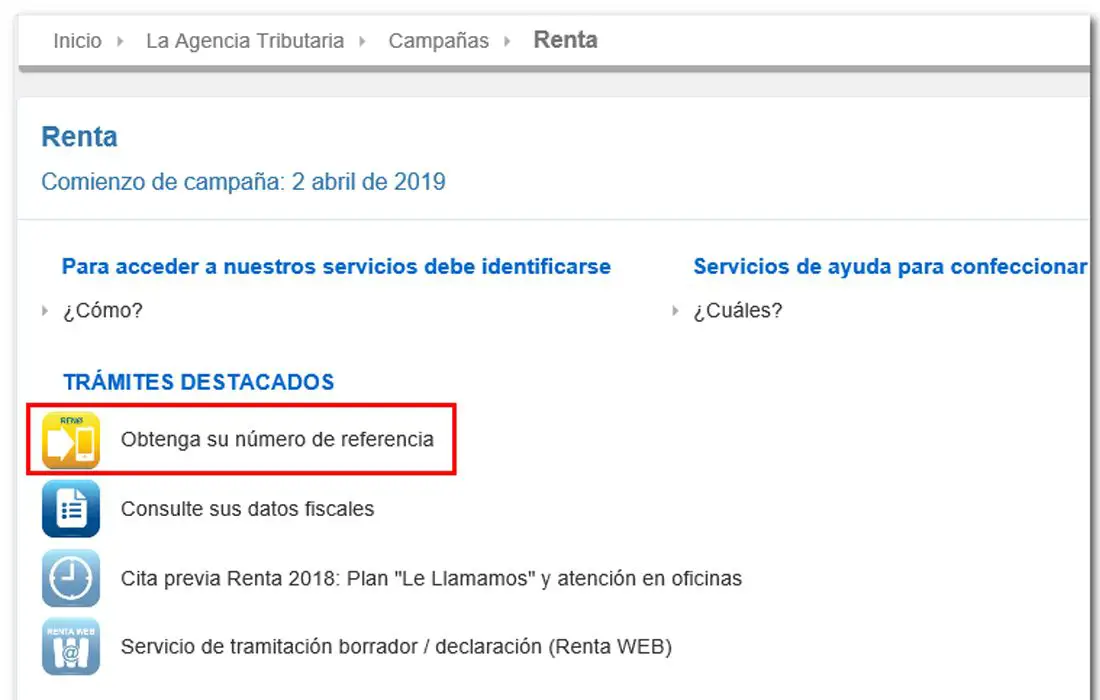Open Campañas breadcrumb item
Screen dimensions: 1100x700
coord(438,41)
